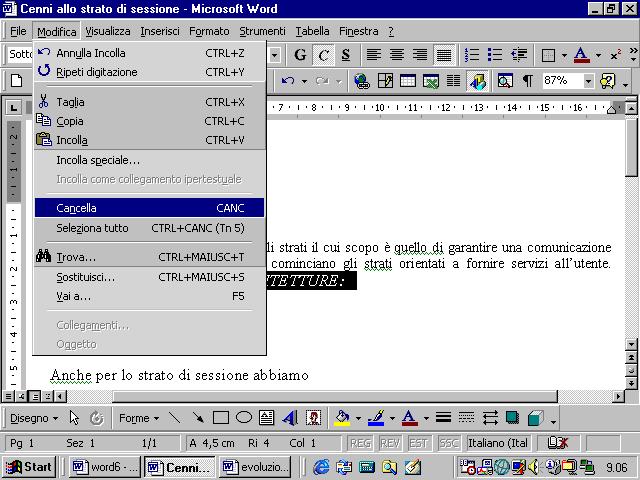Insert WordArt with the tilted A icon
This screenshot has width=640, height=480.
pos(290,418)
